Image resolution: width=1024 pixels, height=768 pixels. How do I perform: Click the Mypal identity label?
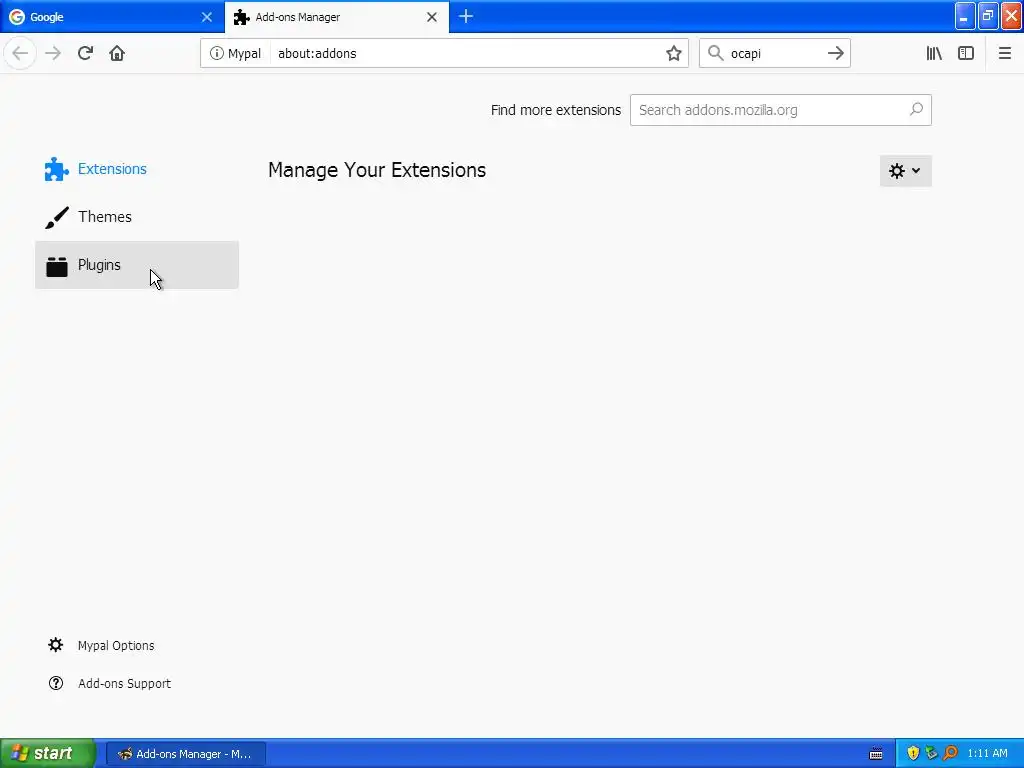[244, 54]
